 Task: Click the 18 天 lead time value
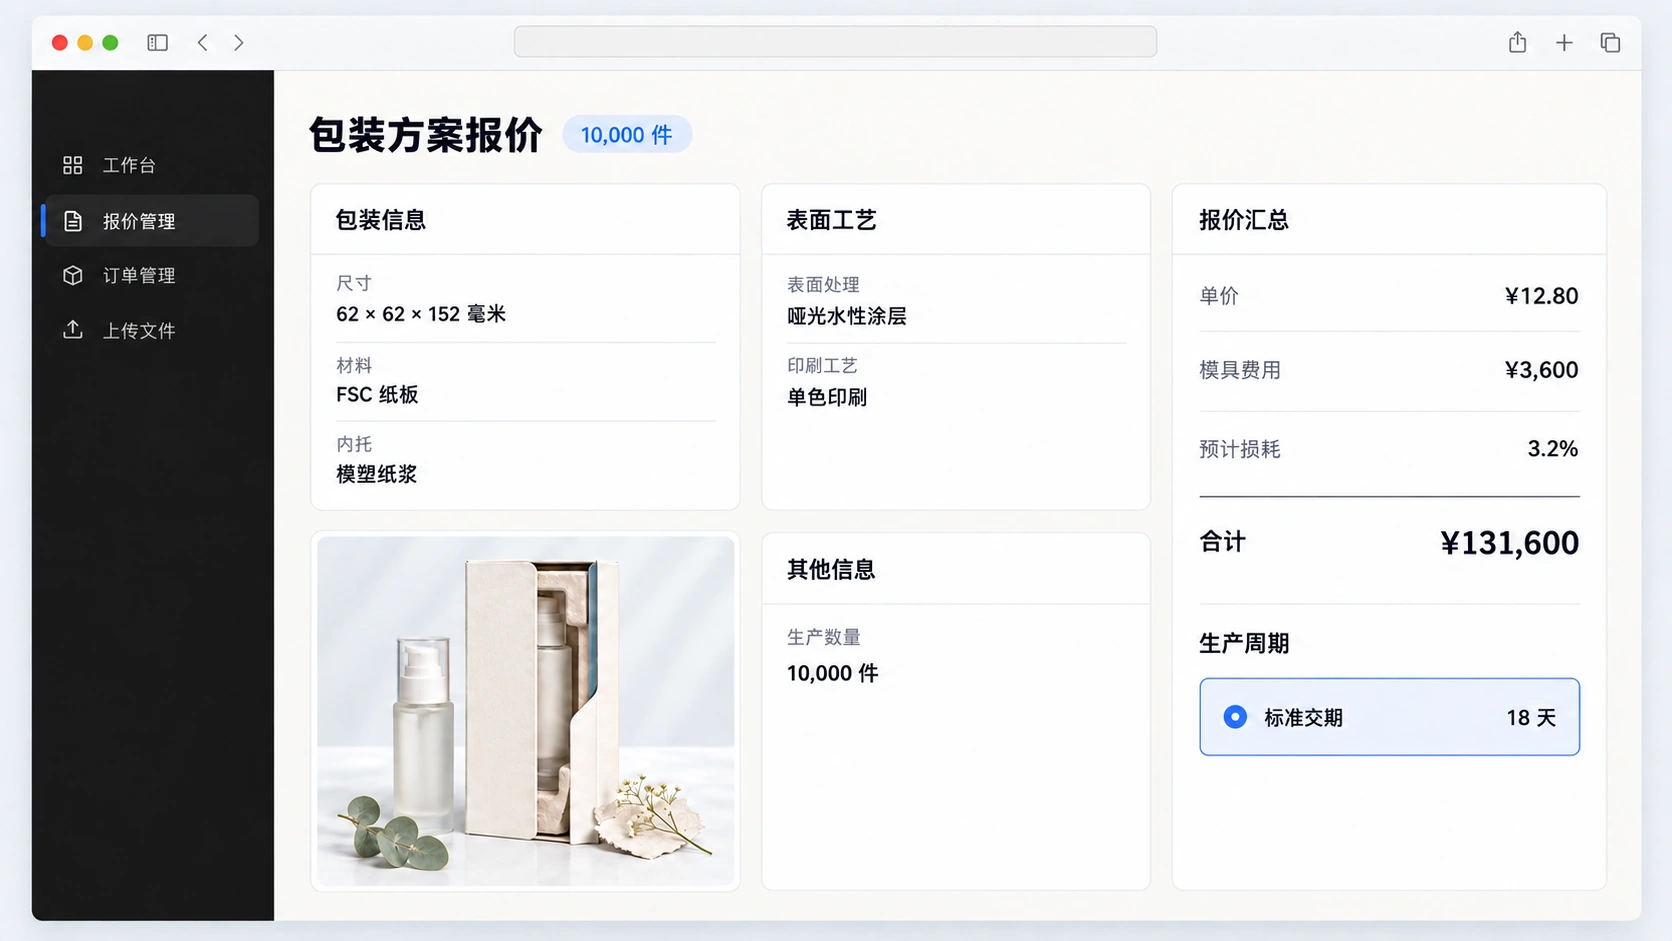coord(1531,718)
